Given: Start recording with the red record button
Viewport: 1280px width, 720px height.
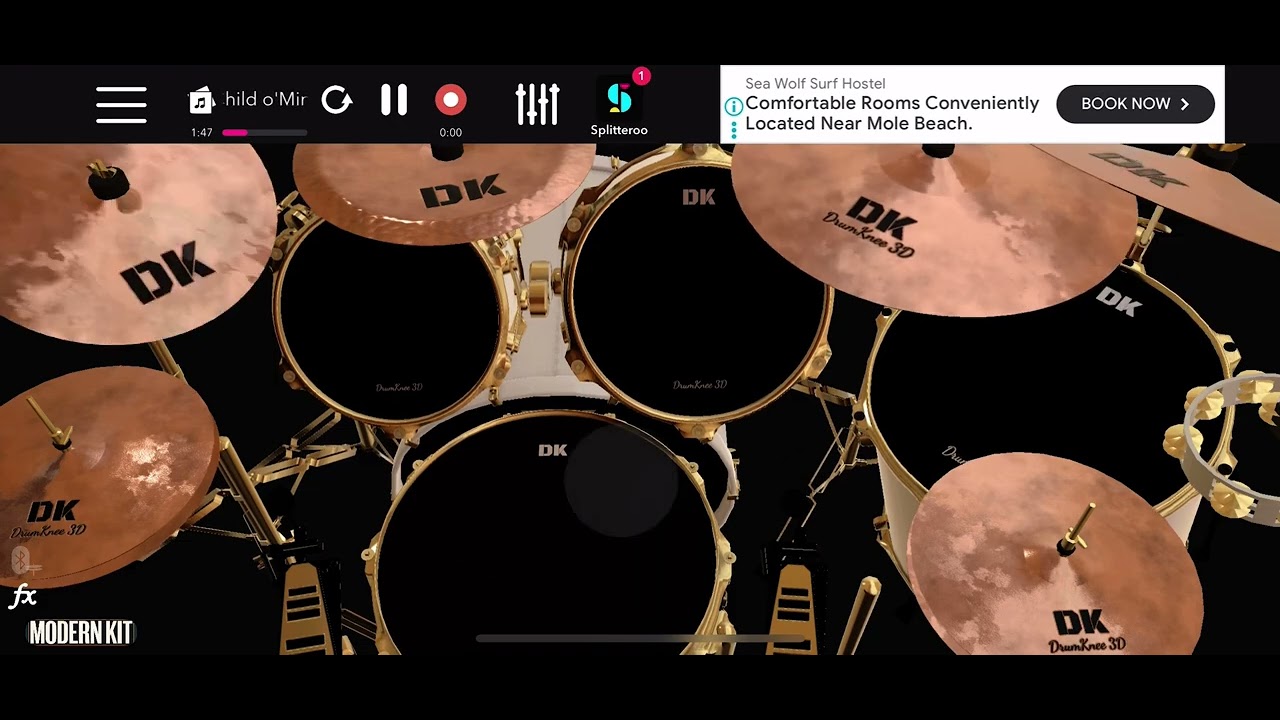Looking at the screenshot, I should (451, 100).
